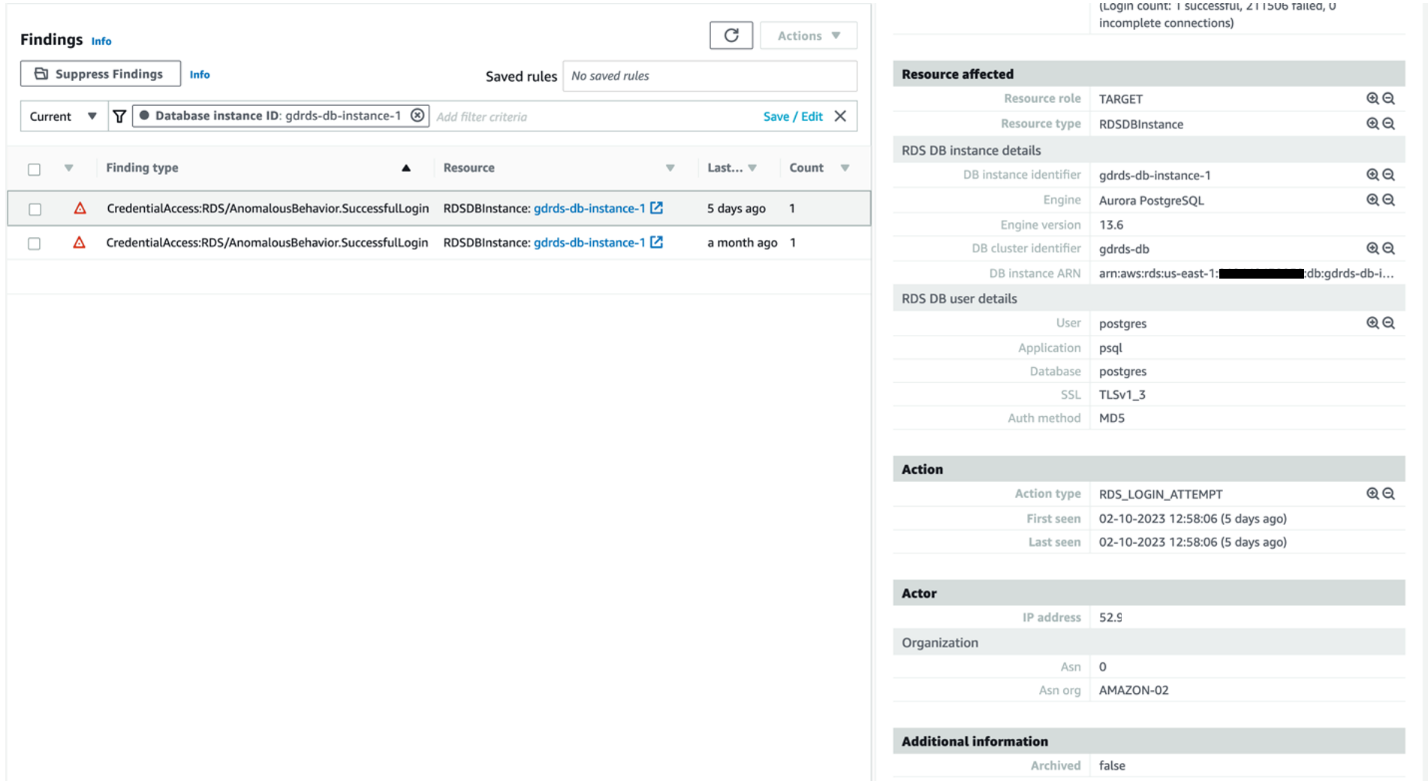The height and width of the screenshot is (781, 1428).
Task: Select the first finding's row checkbox
Action: (x=34, y=208)
